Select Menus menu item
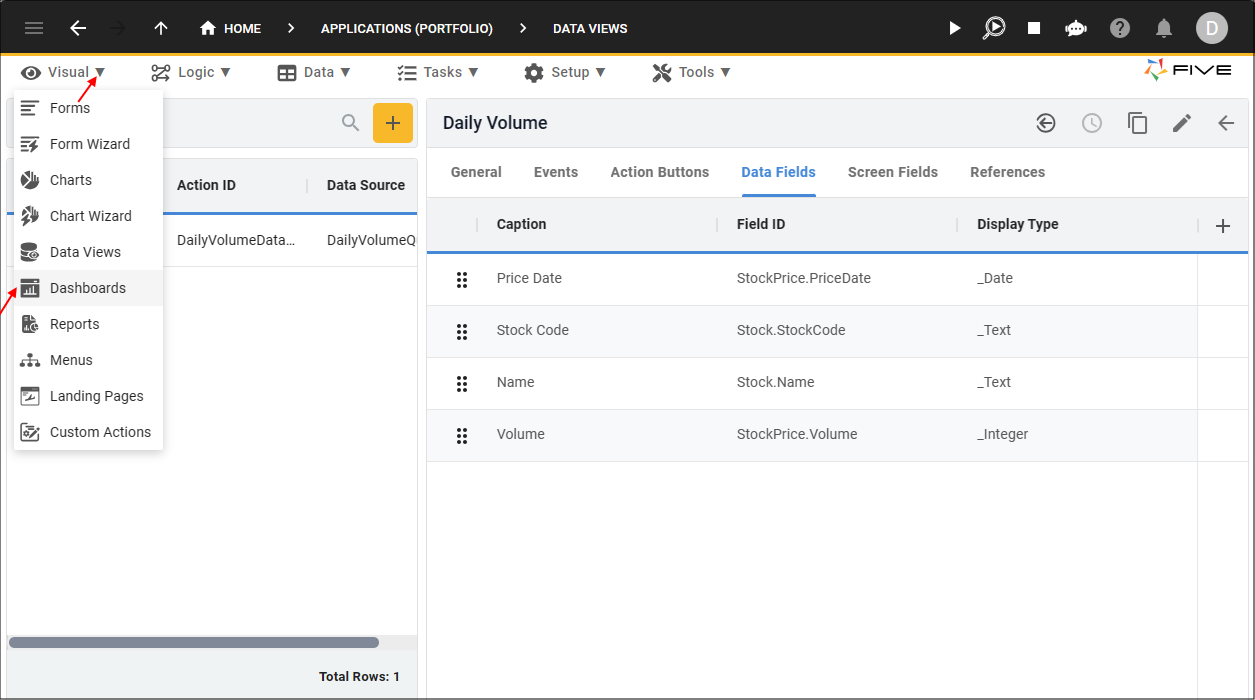 coord(88,360)
